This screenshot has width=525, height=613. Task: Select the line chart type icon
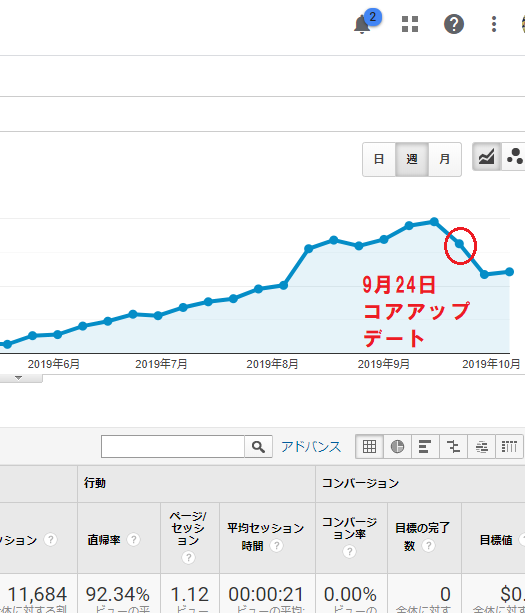click(x=486, y=156)
